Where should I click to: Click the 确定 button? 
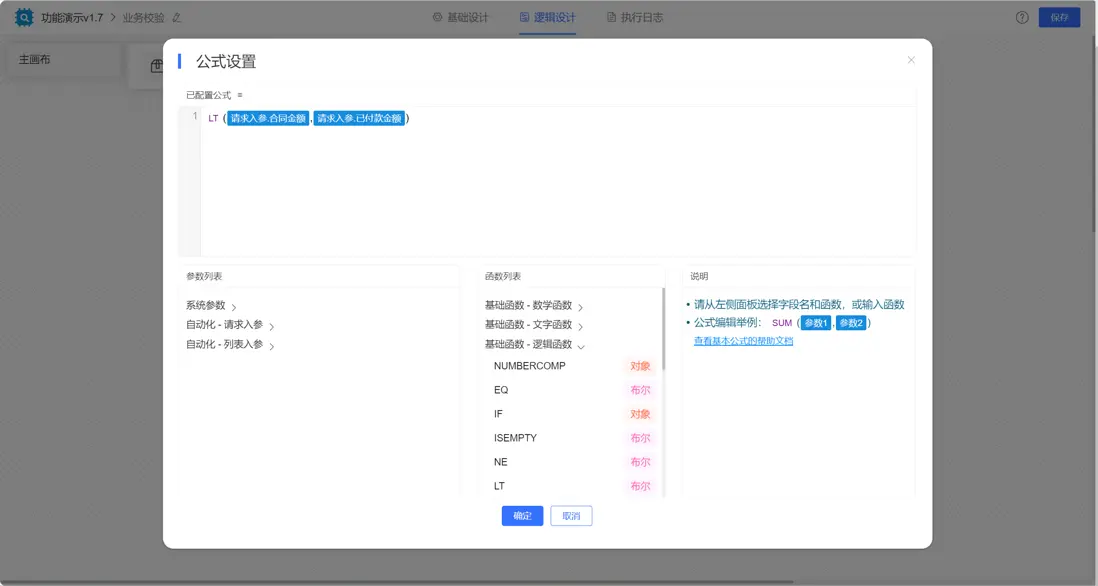[x=522, y=516]
